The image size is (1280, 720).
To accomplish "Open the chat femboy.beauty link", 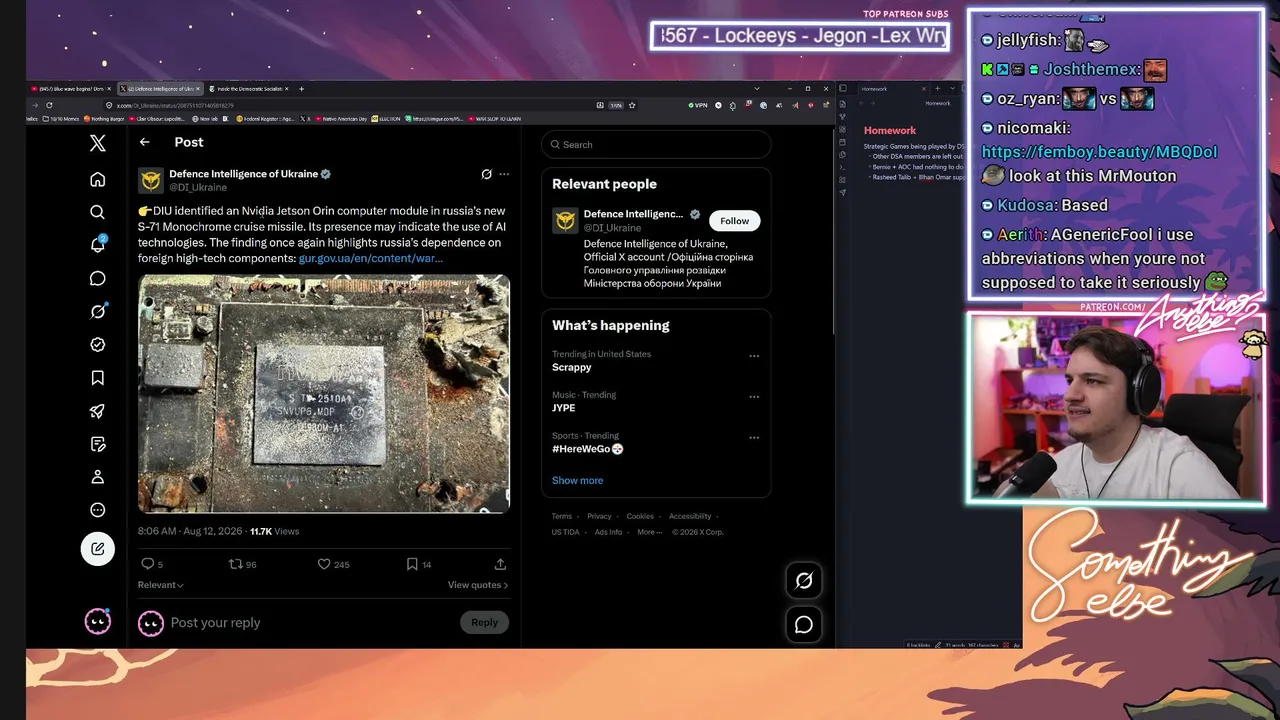I will click(x=1099, y=152).
